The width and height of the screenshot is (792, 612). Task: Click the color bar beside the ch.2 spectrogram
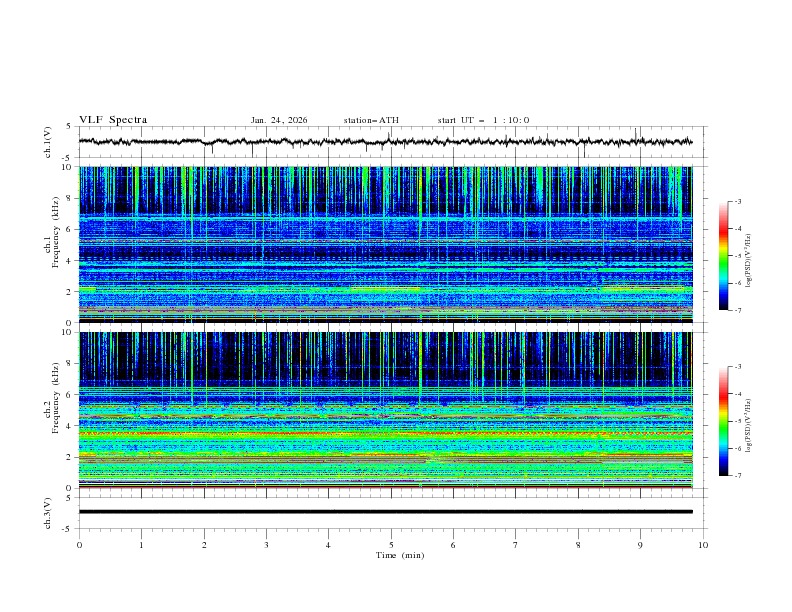pos(723,421)
